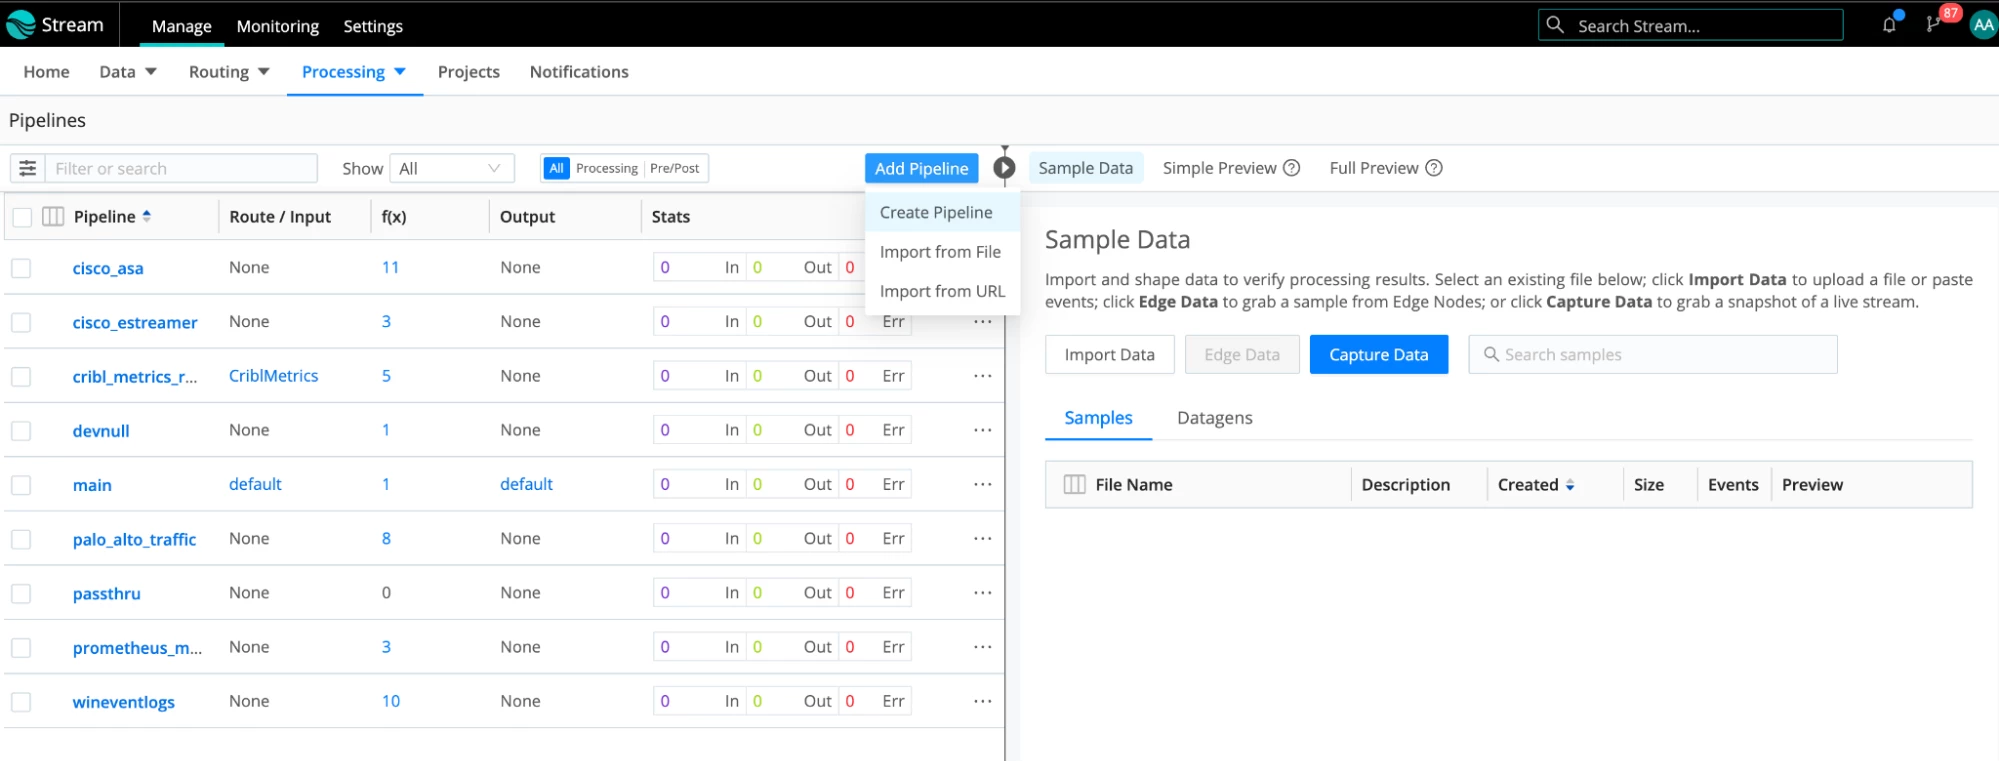Click the Search Stream input box

tap(1690, 25)
